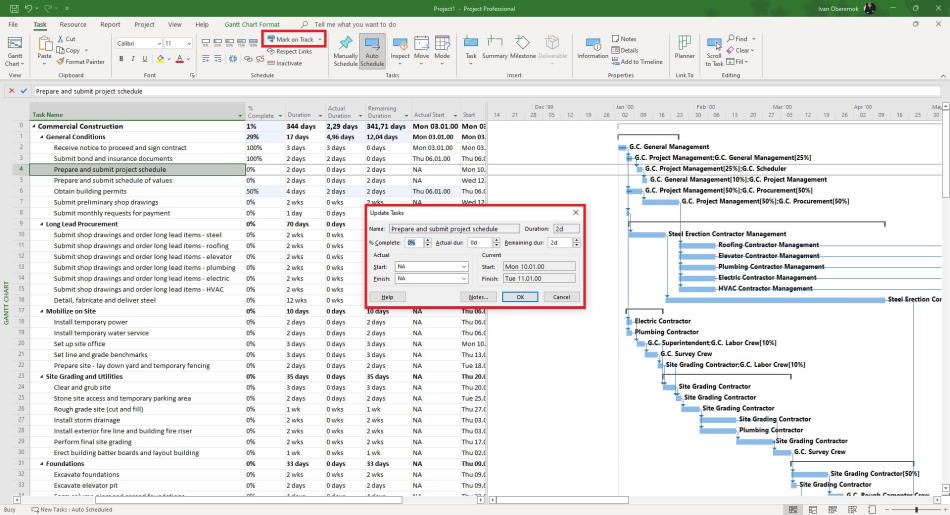Switch to the Resource tab
This screenshot has height=515, width=950.
[73, 25]
